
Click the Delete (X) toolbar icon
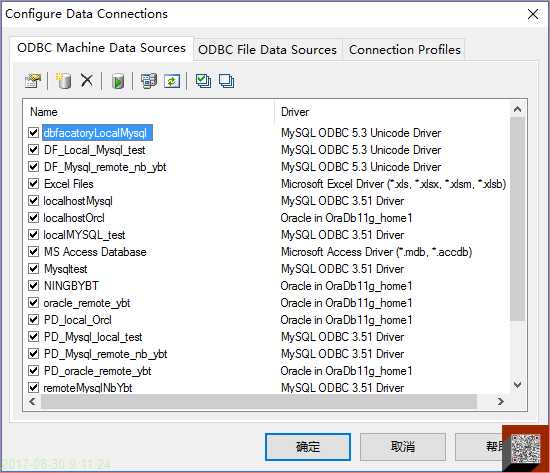click(x=87, y=80)
